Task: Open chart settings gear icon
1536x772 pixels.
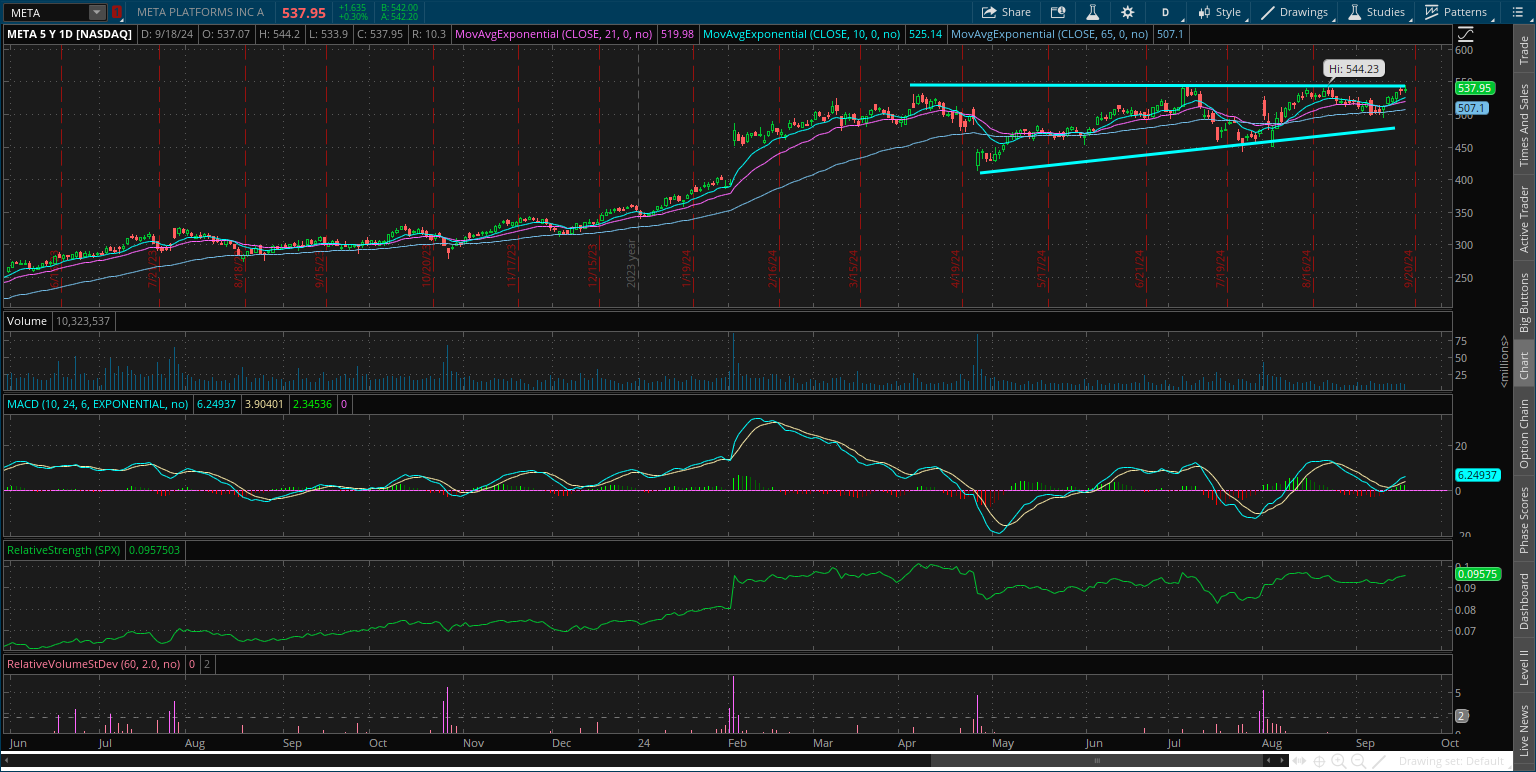Action: pyautogui.click(x=1128, y=12)
